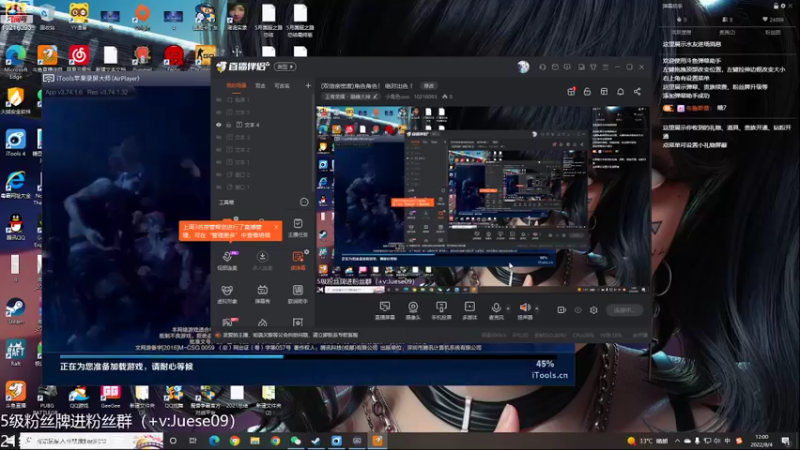This screenshot has width=800, height=450.
Task: Click the Windows search box
Action: (92, 441)
